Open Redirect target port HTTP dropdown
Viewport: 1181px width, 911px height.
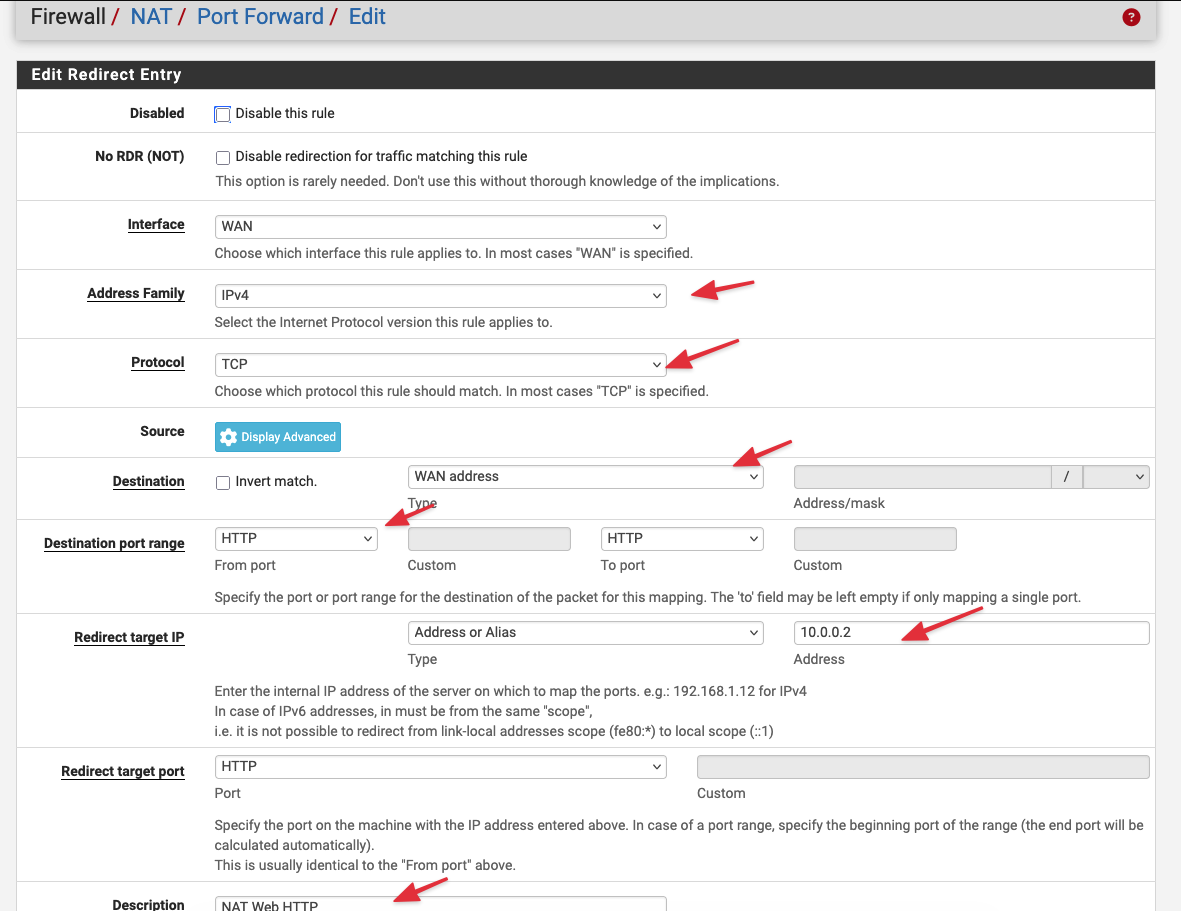point(440,767)
